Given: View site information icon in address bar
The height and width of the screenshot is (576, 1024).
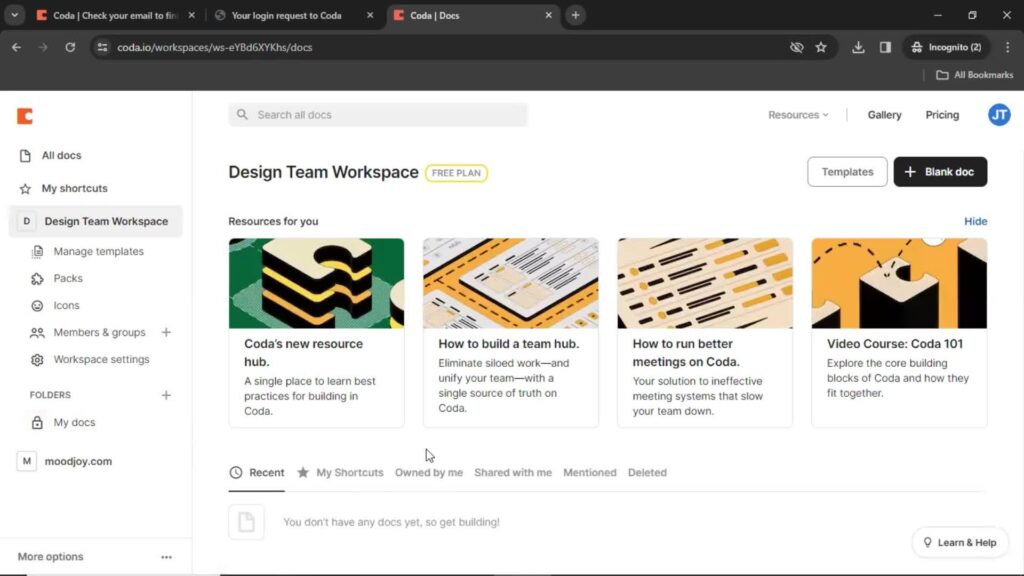Looking at the screenshot, I should coord(102,48).
